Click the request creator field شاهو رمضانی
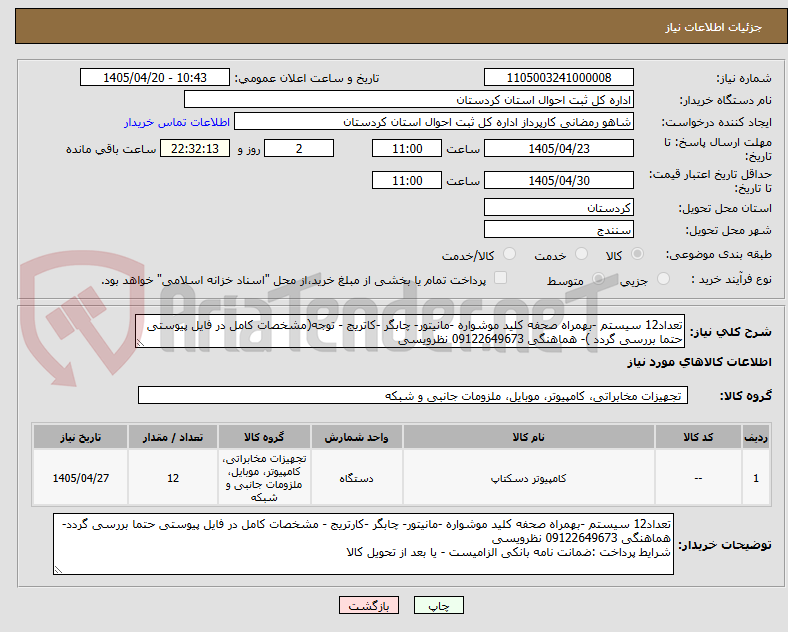This screenshot has height=632, width=788. point(434,122)
